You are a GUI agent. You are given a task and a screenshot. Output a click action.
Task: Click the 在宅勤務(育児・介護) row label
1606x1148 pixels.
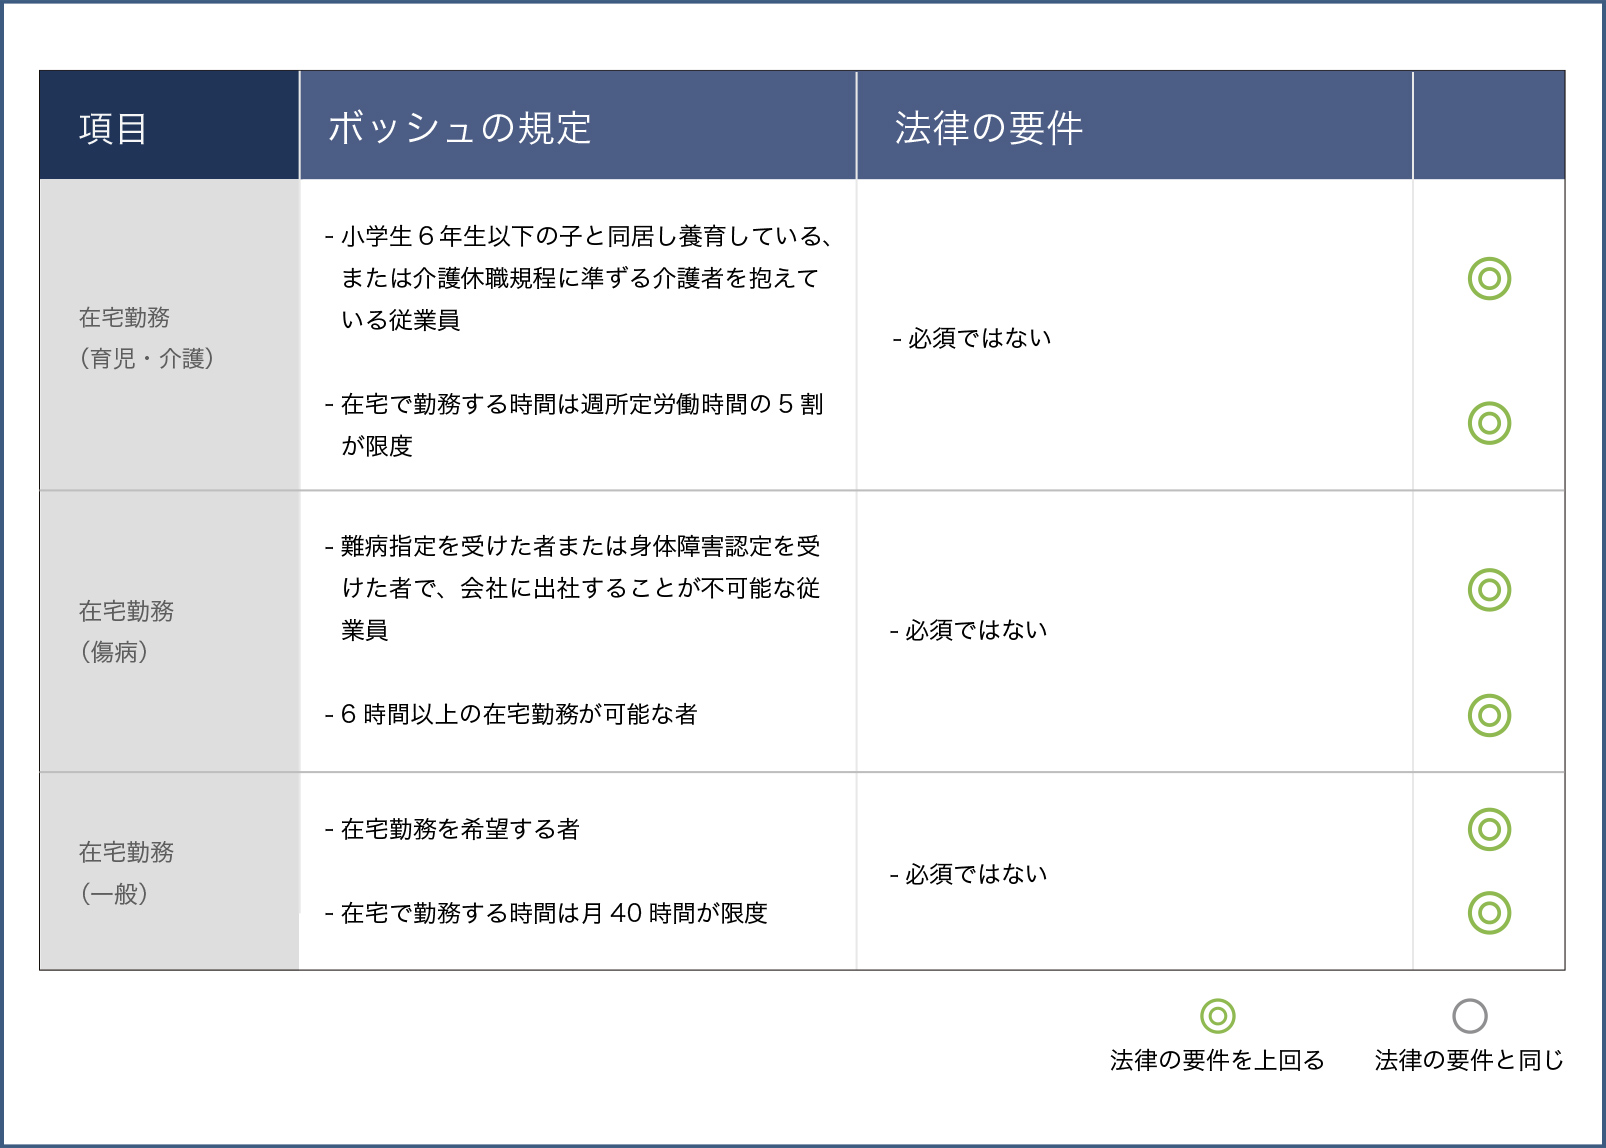146,338
